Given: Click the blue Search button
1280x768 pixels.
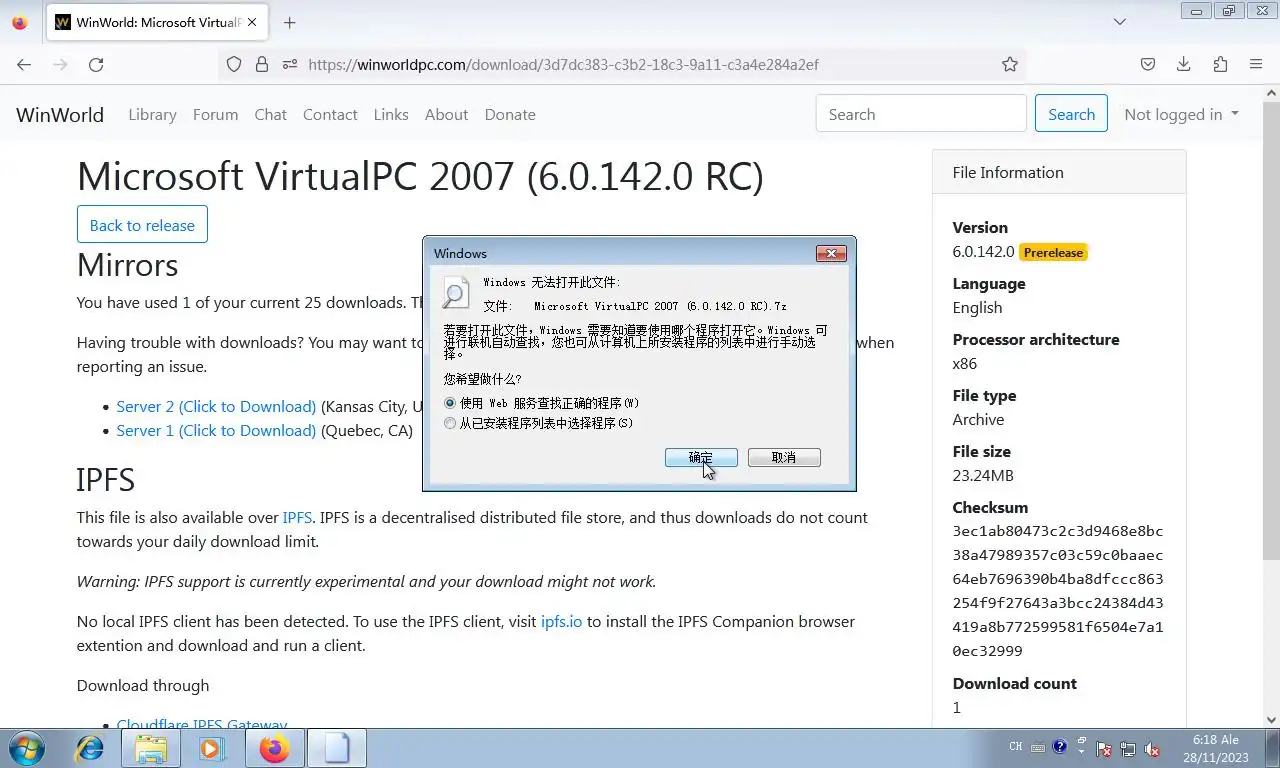Looking at the screenshot, I should (1071, 114).
